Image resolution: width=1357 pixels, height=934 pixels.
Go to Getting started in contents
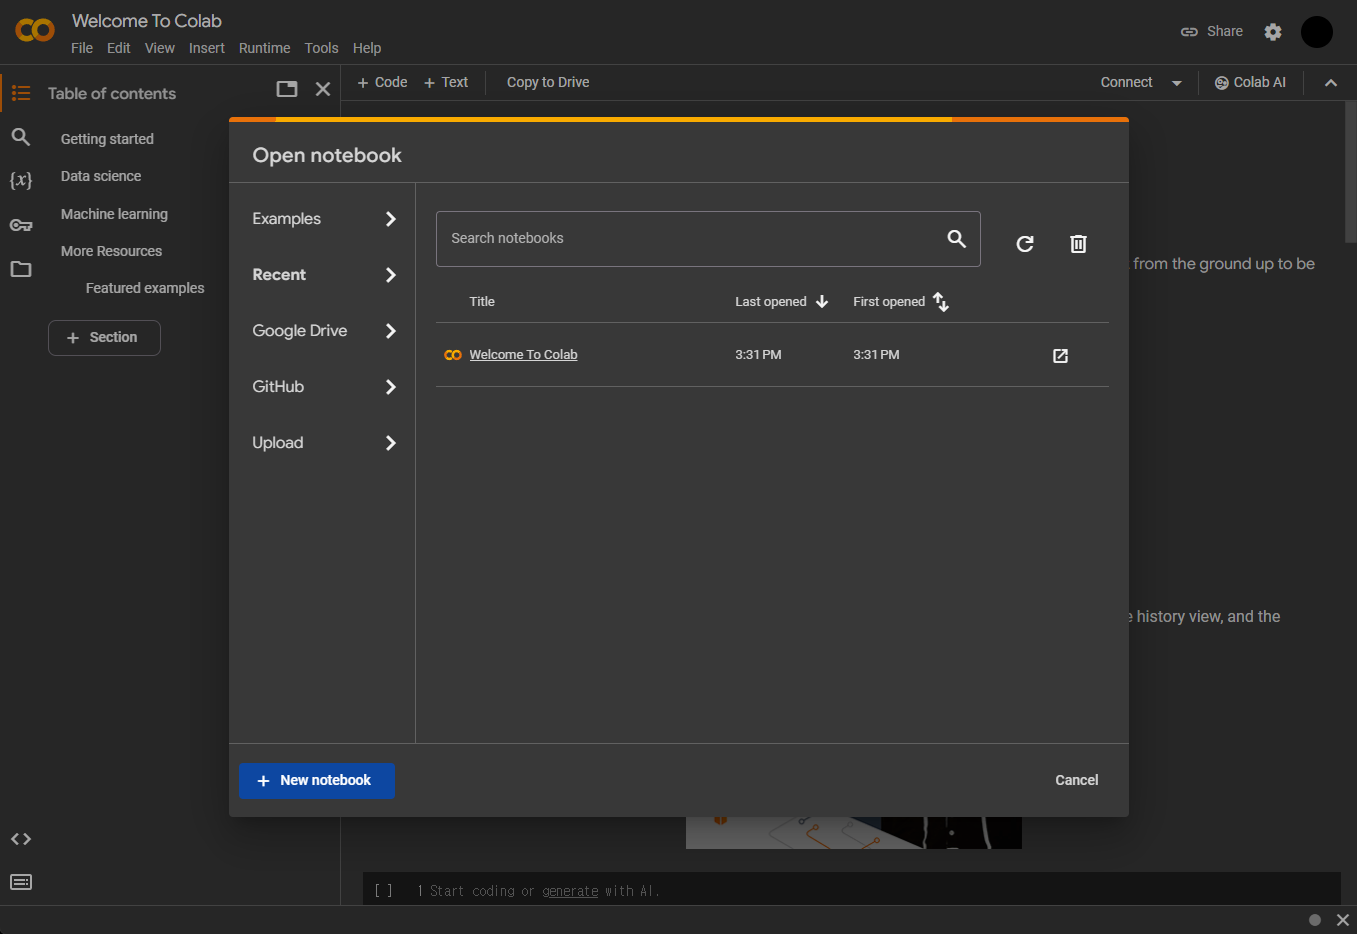pyautogui.click(x=107, y=139)
